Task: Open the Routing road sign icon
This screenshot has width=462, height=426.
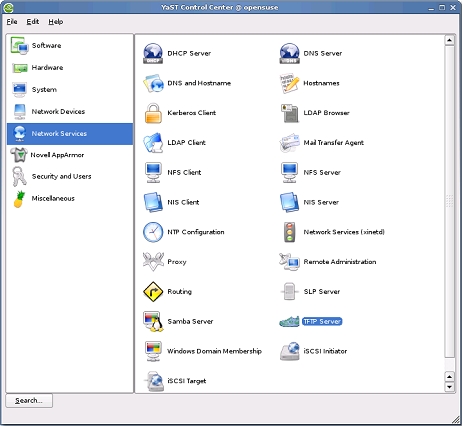Action: pyautogui.click(x=153, y=292)
